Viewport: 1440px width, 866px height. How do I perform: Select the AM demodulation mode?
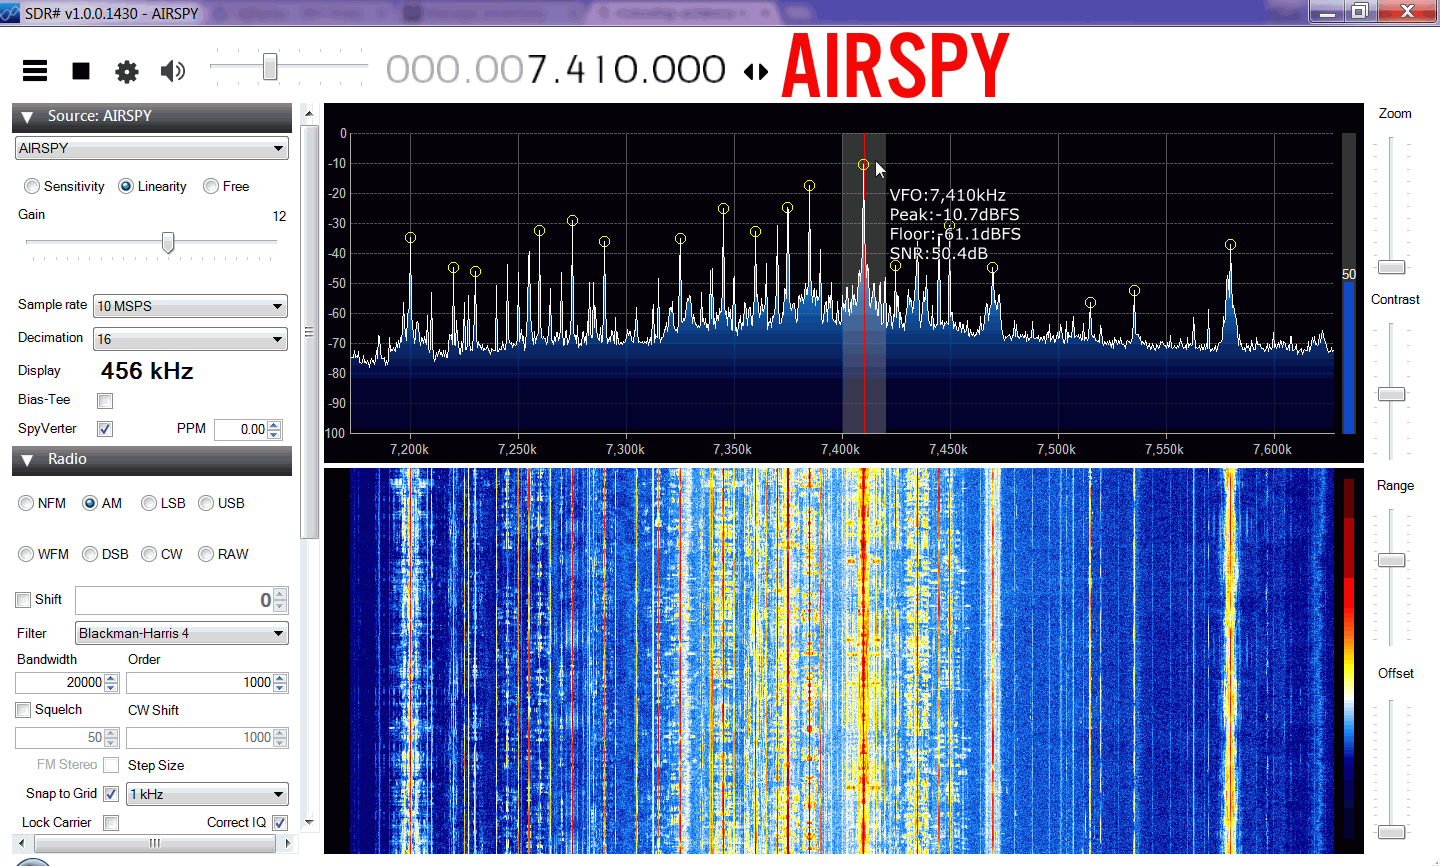91,503
